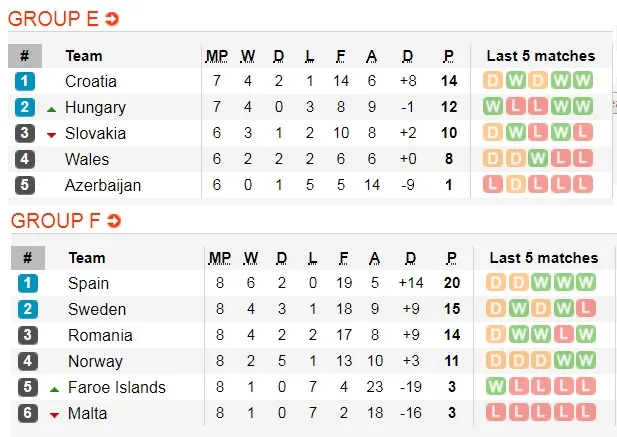The height and width of the screenshot is (437, 617).
Task: Click Croatia's rank 1 badge
Action: 25,81
